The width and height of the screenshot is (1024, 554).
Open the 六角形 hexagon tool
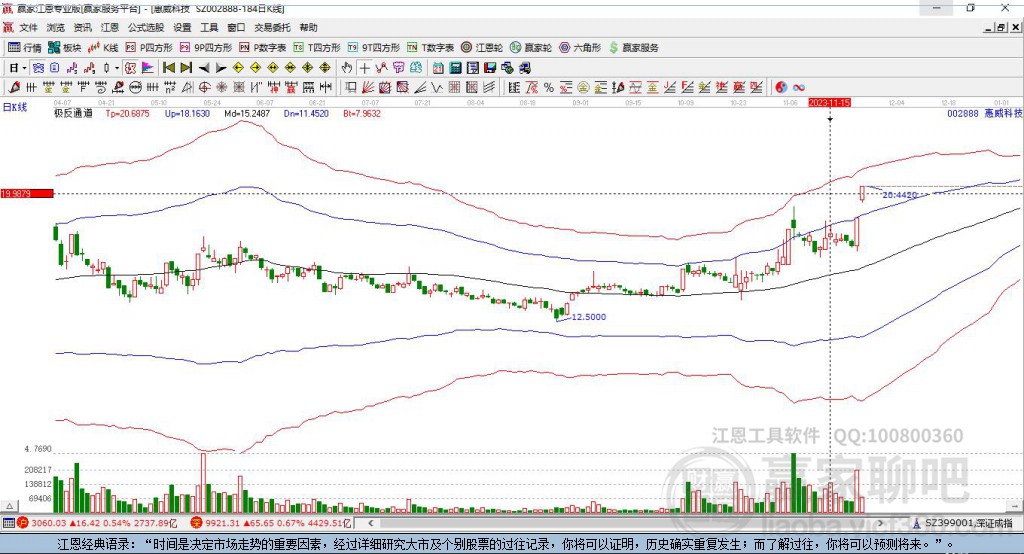580,48
